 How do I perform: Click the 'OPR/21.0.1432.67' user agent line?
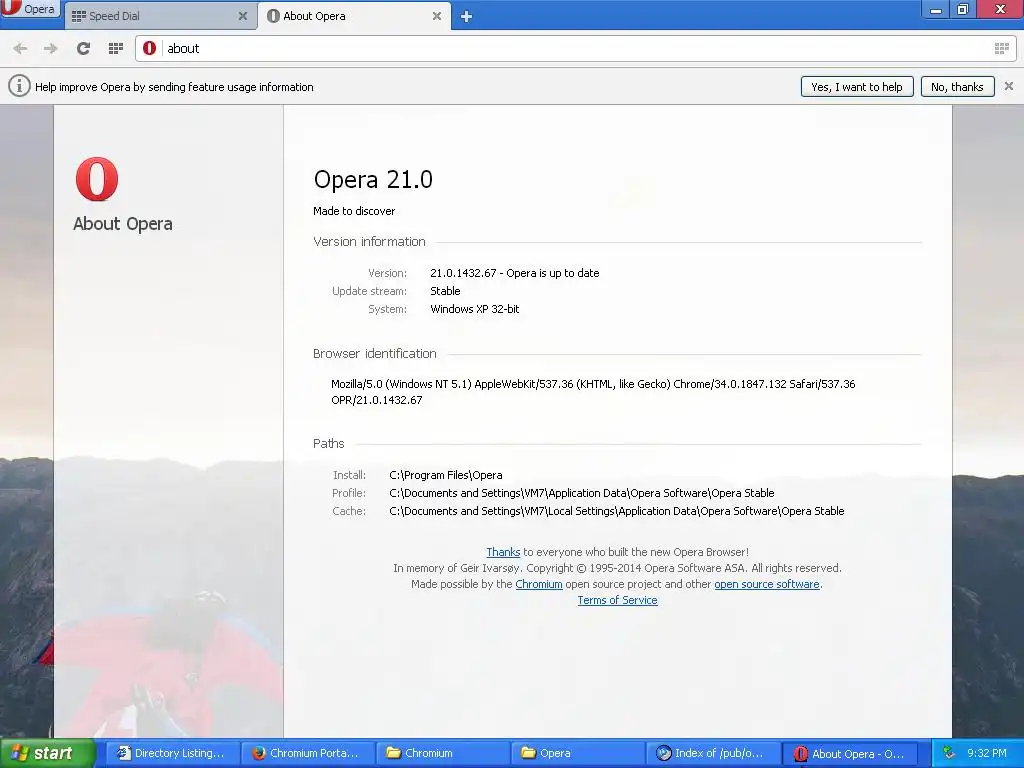tap(377, 400)
